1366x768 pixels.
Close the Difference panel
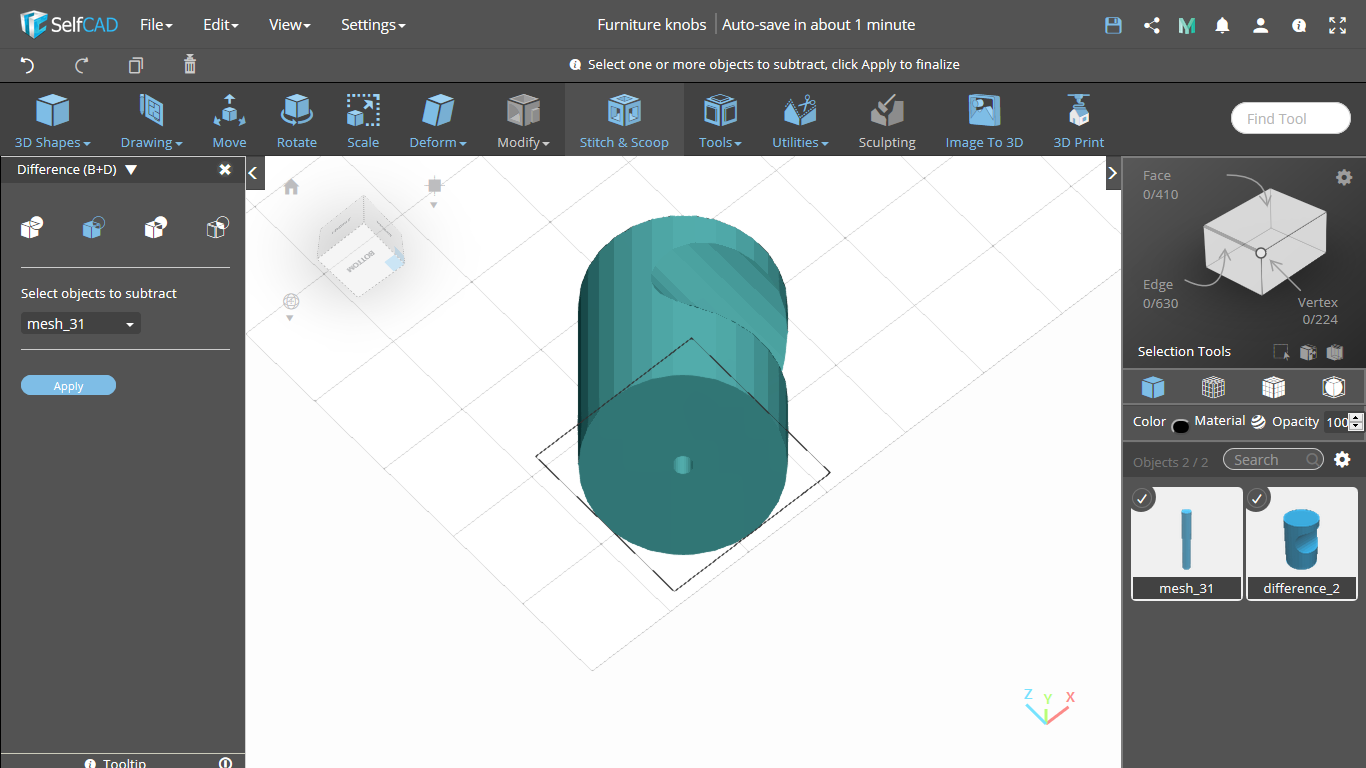tap(225, 170)
